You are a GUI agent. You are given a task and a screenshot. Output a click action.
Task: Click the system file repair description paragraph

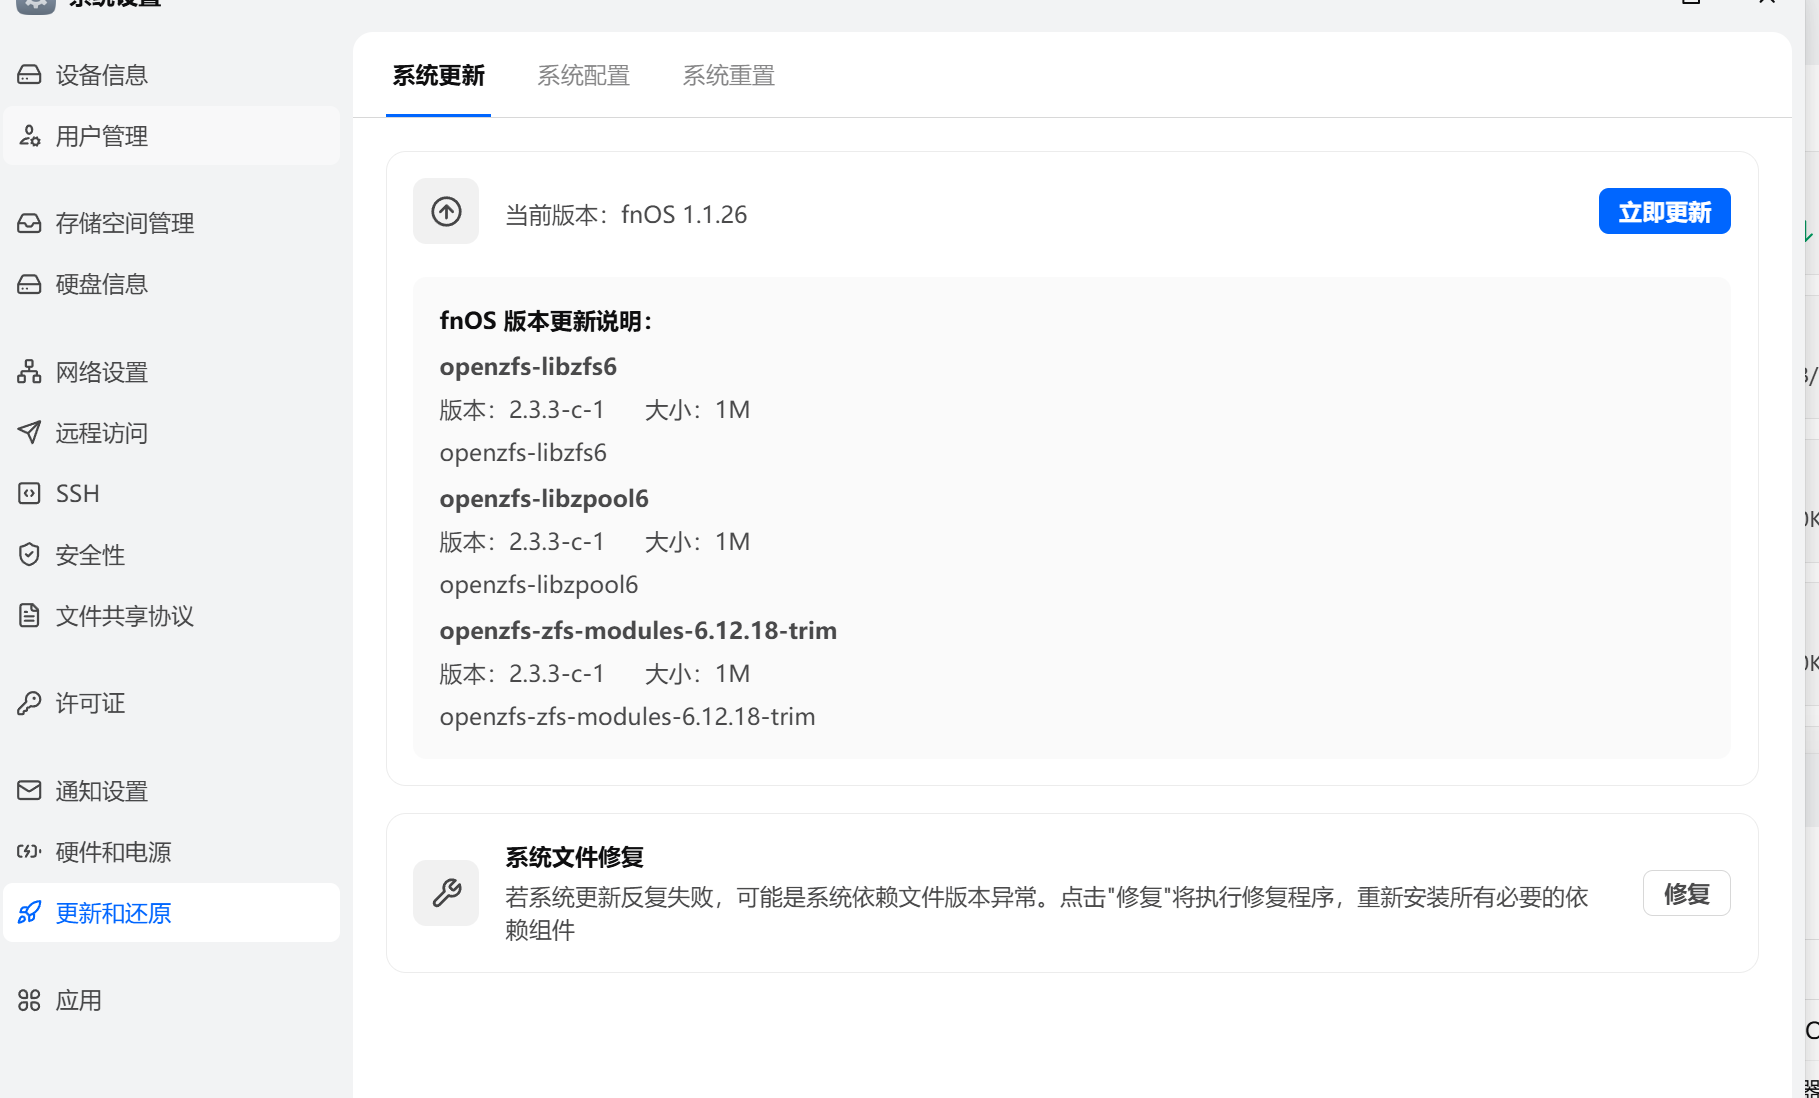coord(1047,914)
